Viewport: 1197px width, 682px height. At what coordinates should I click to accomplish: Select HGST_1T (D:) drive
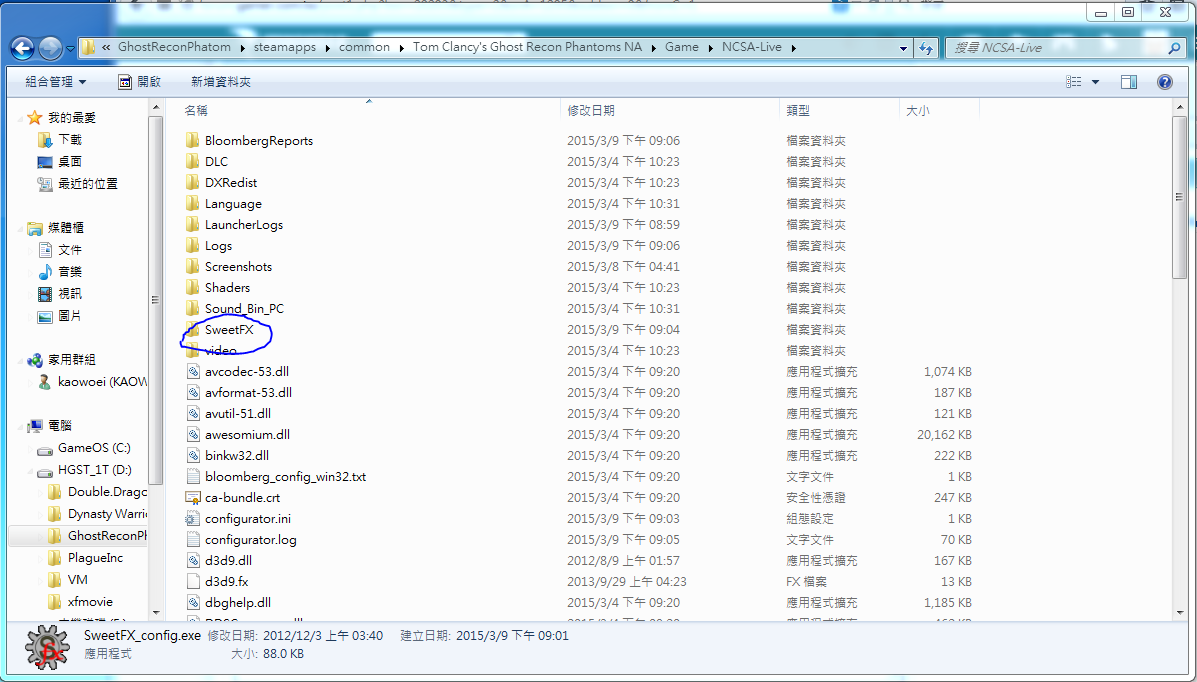[x=95, y=470]
